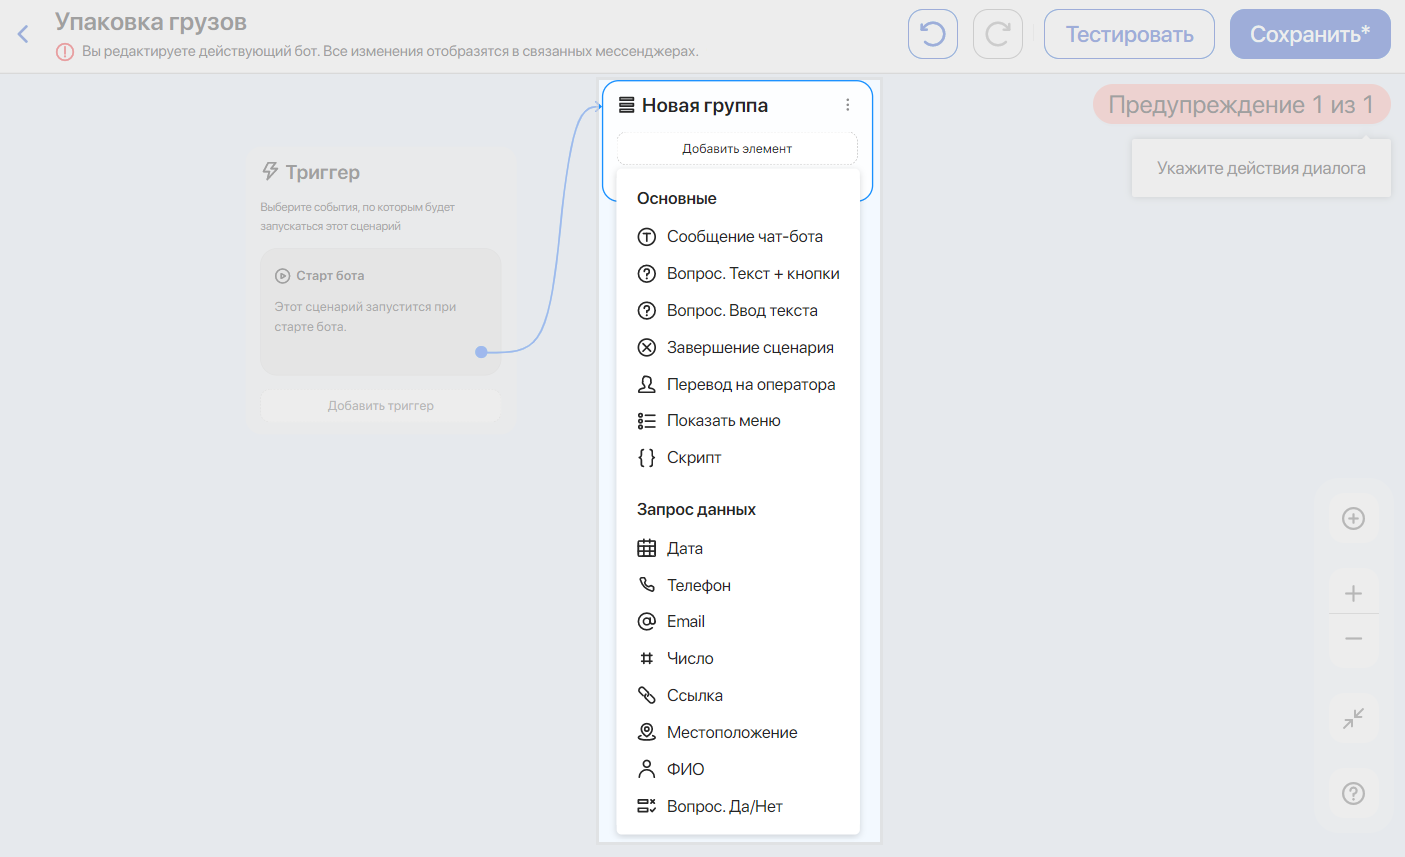Click the zoom out minus icon

[1353, 639]
